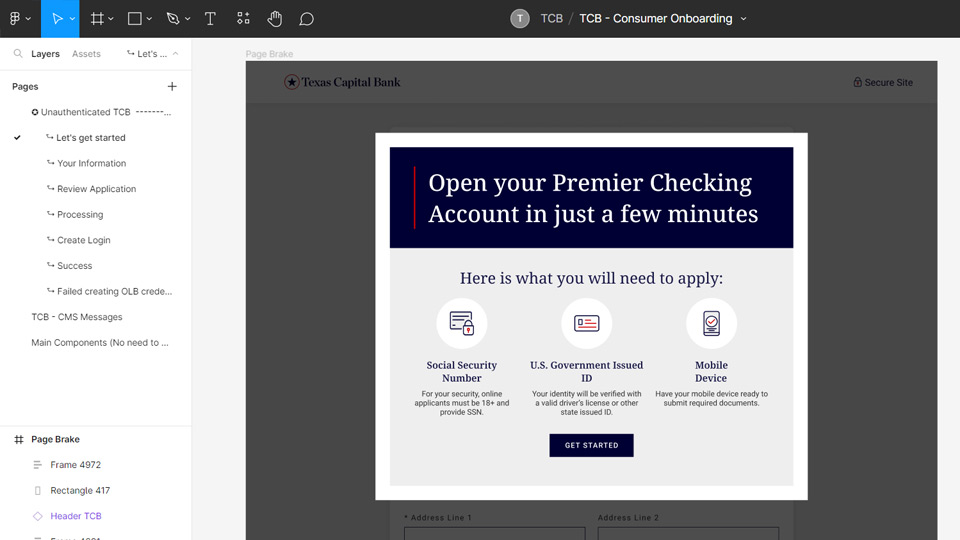Open the current page selector dropdown
The height and width of the screenshot is (540, 960).
(153, 54)
